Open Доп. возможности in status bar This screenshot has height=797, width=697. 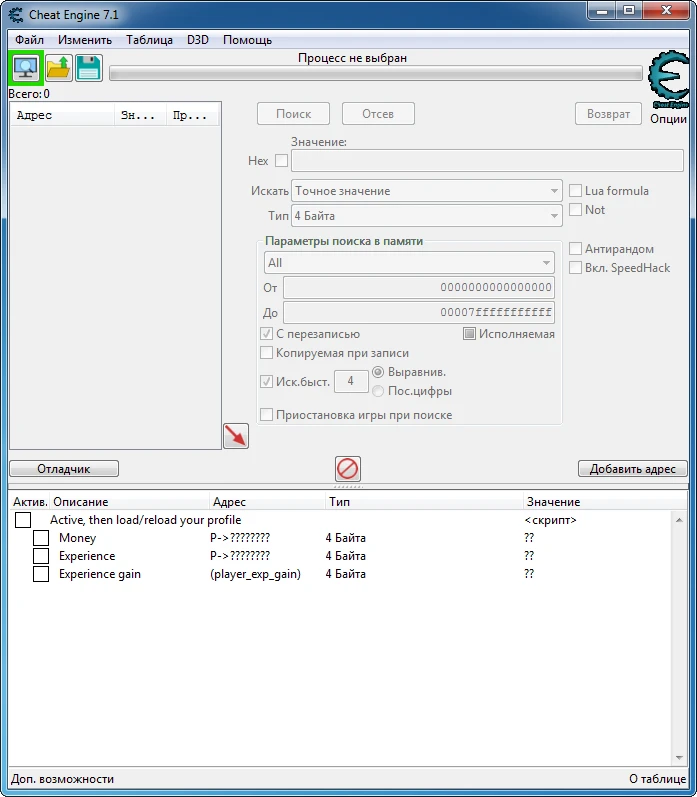[x=63, y=779]
